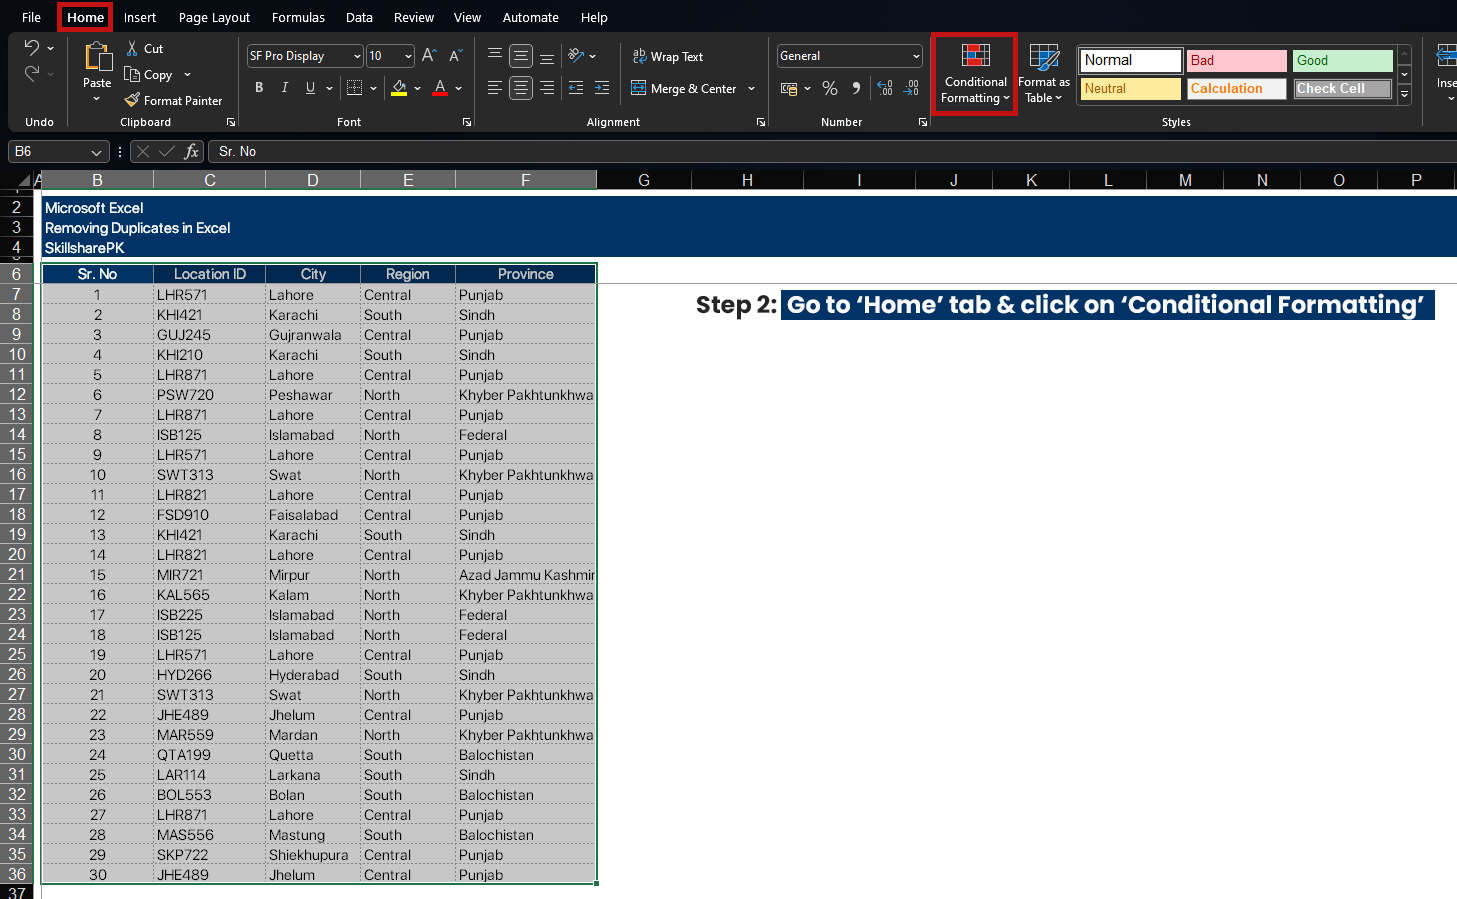Screen dimensions: 1457x899
Task: Apply the Good cell style
Action: pos(1343,60)
